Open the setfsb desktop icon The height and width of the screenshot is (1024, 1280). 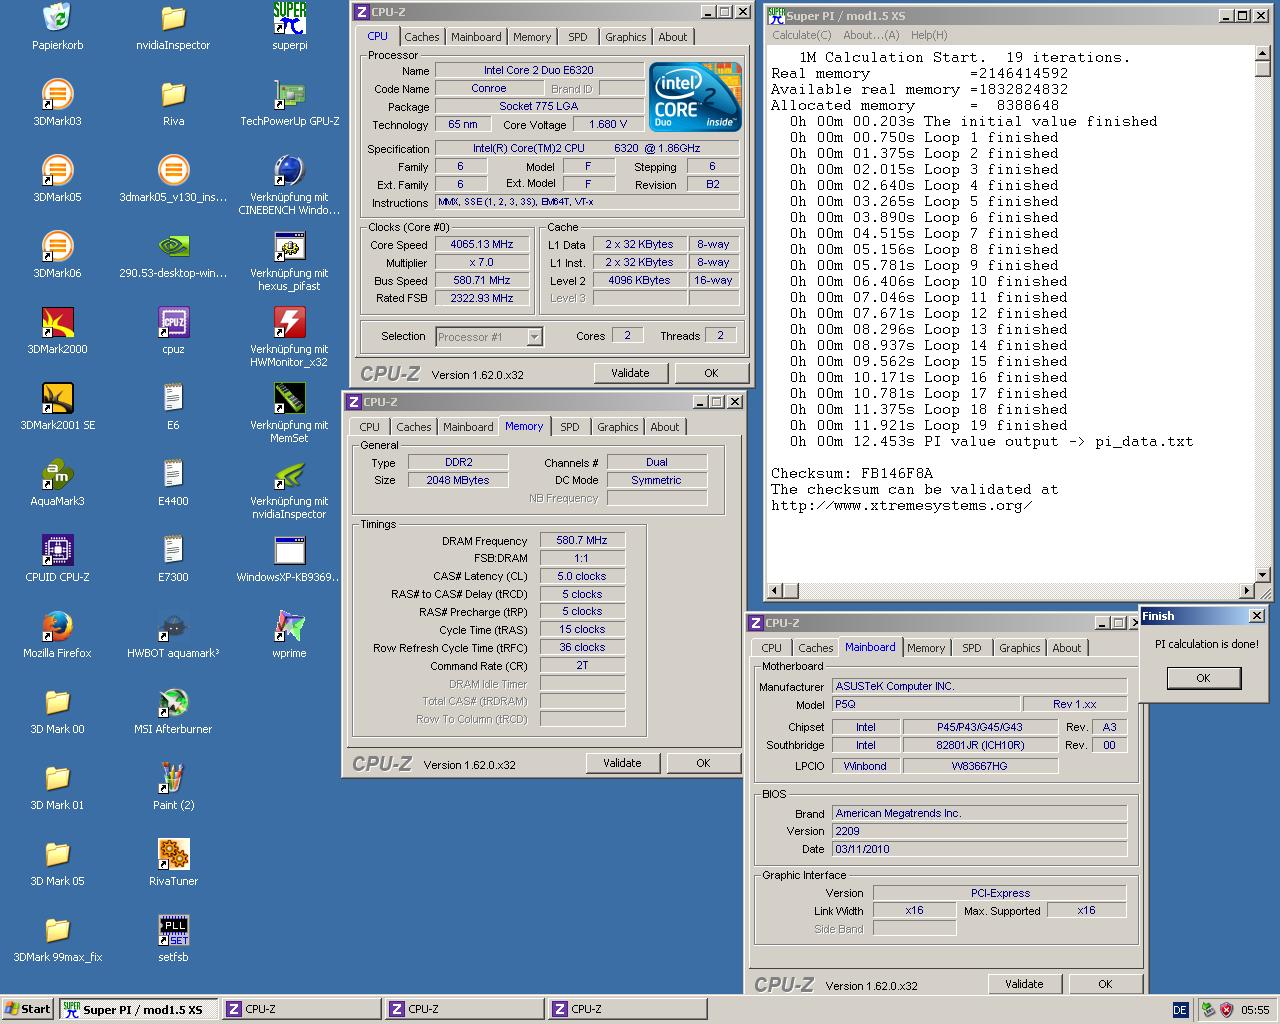173,930
